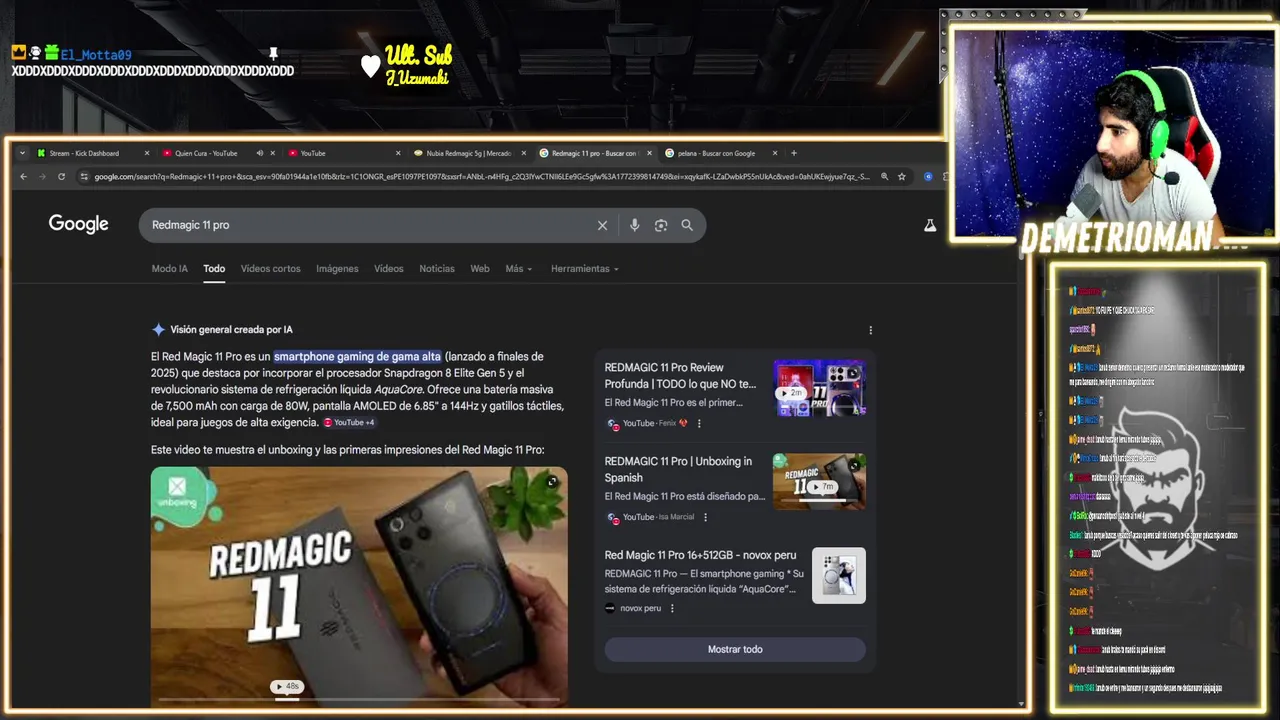Open Vídeos results
The width and height of the screenshot is (1280, 720).
[x=389, y=269]
